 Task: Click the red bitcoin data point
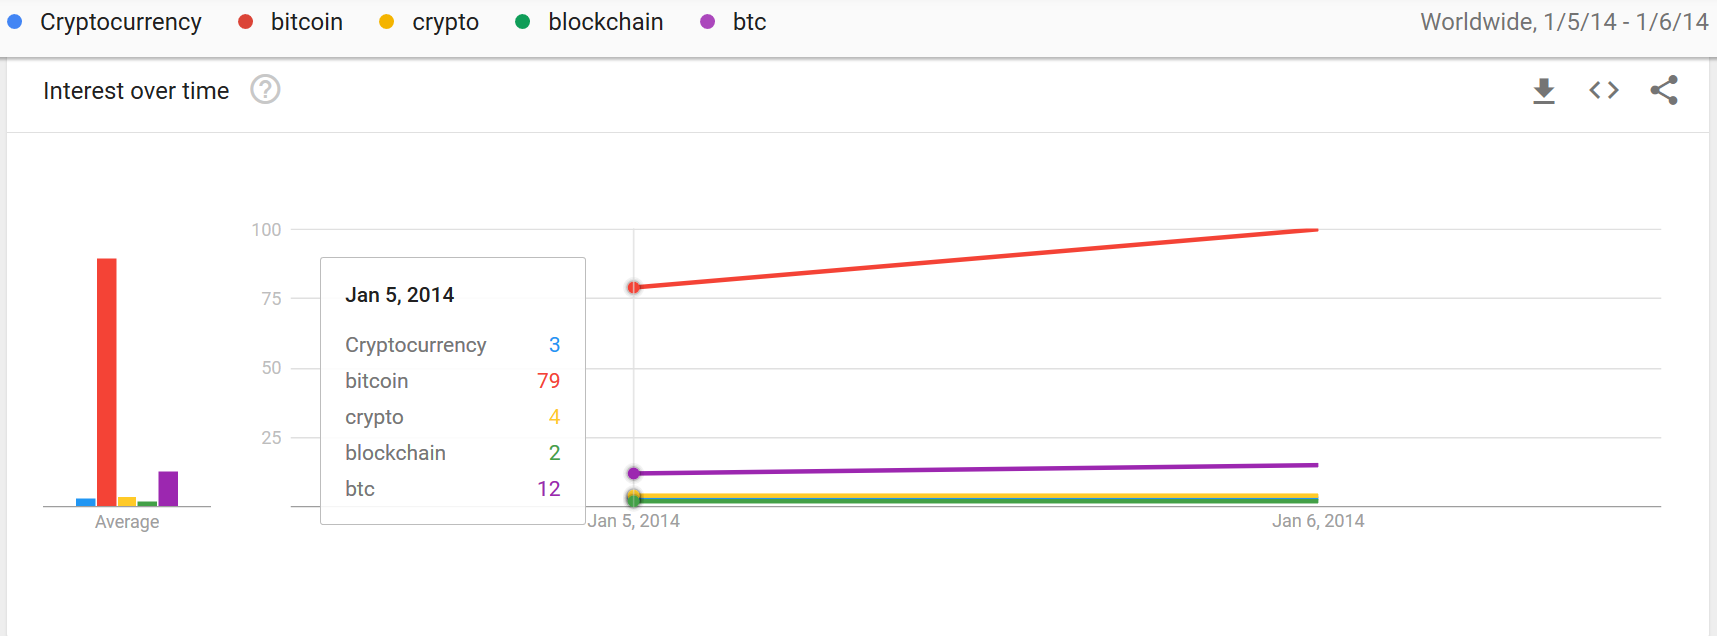634,288
